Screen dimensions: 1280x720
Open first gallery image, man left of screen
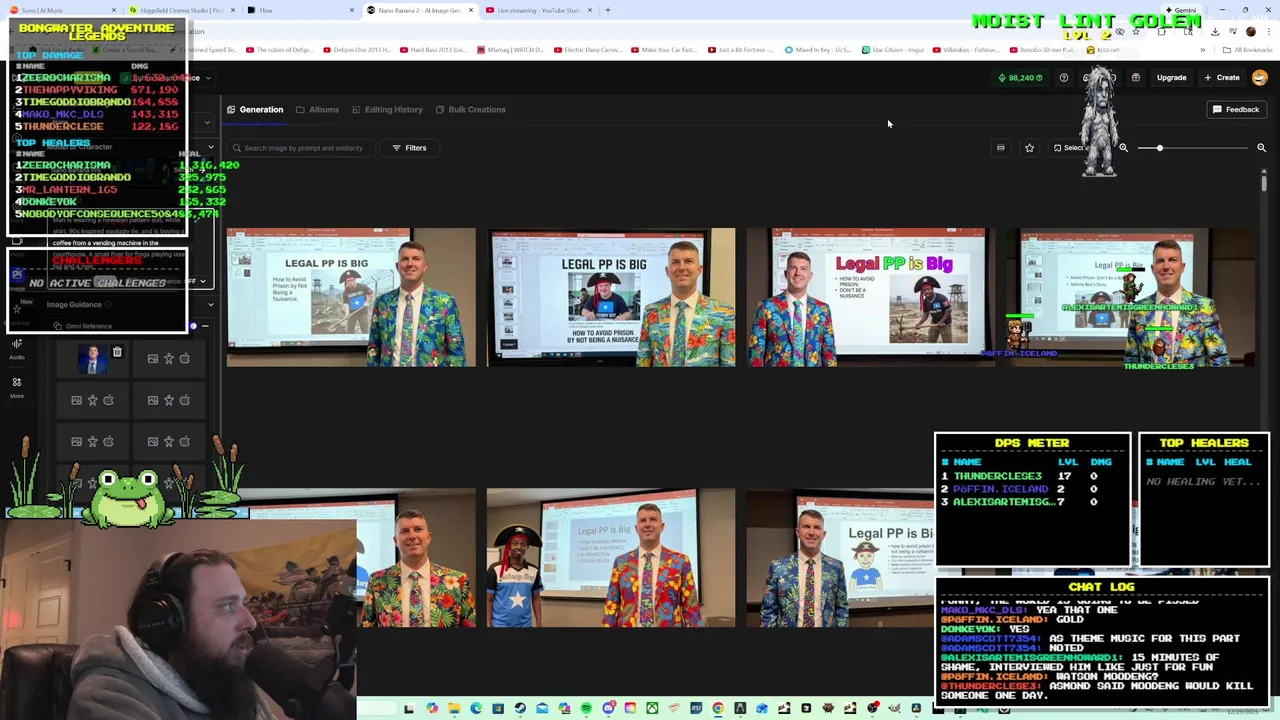(x=351, y=297)
